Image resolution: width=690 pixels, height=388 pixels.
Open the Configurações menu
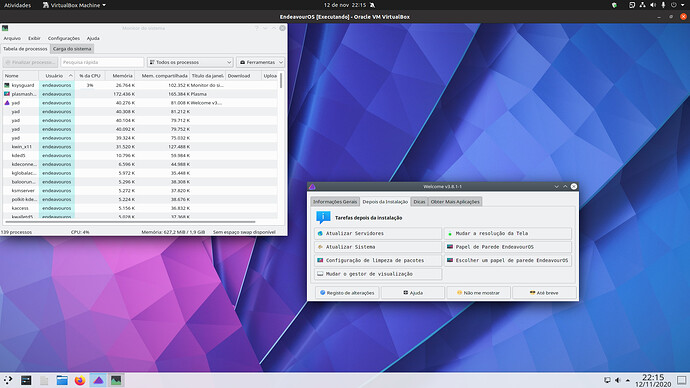click(64, 38)
